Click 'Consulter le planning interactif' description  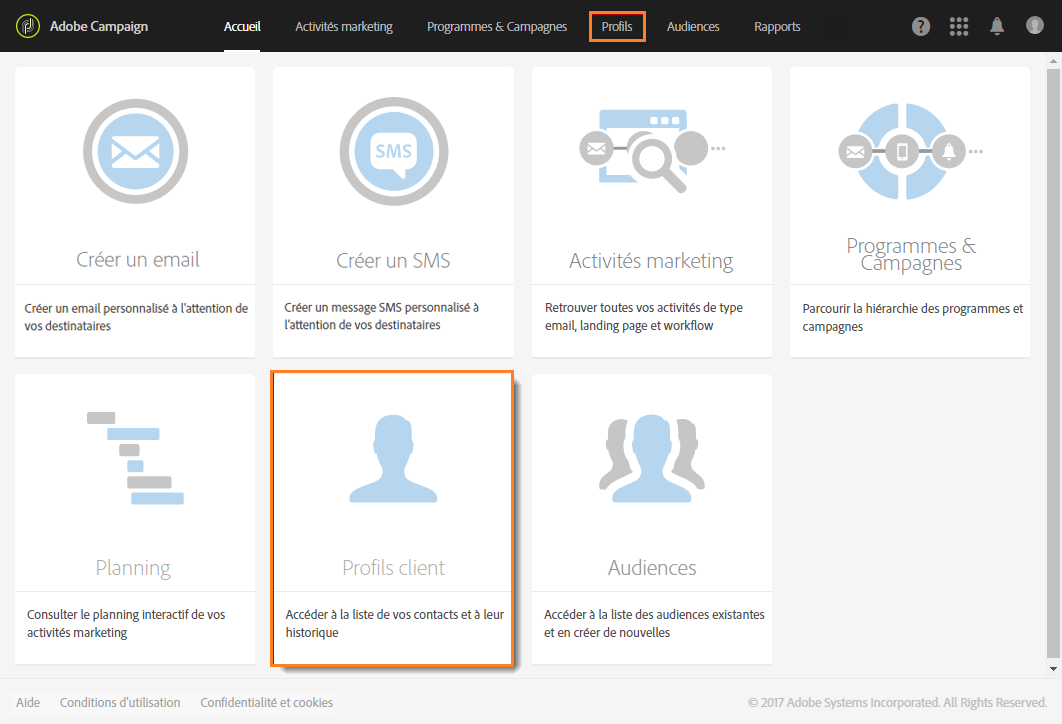point(126,623)
